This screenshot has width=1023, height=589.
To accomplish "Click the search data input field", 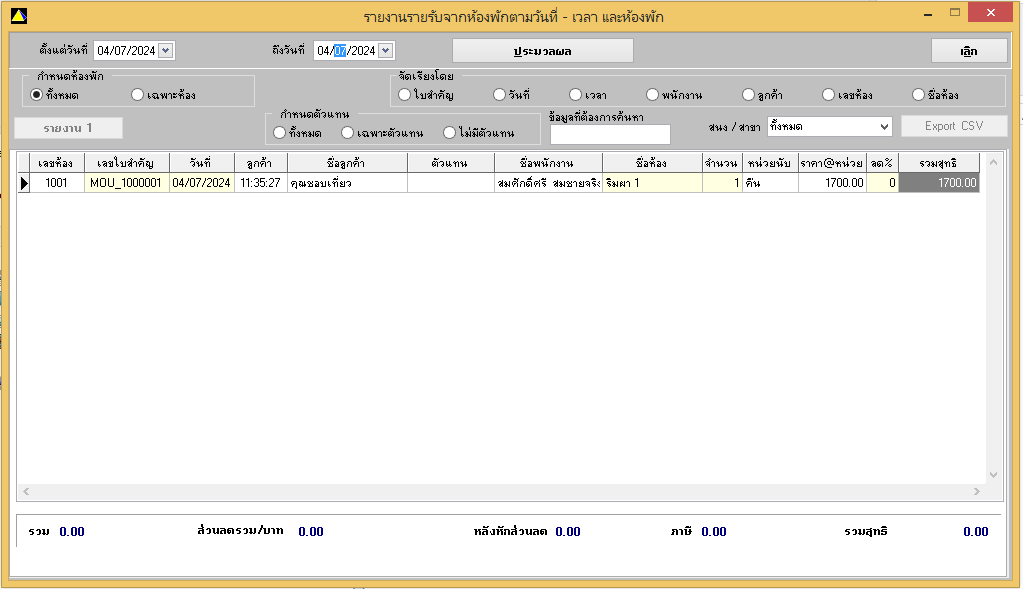I will [610, 134].
